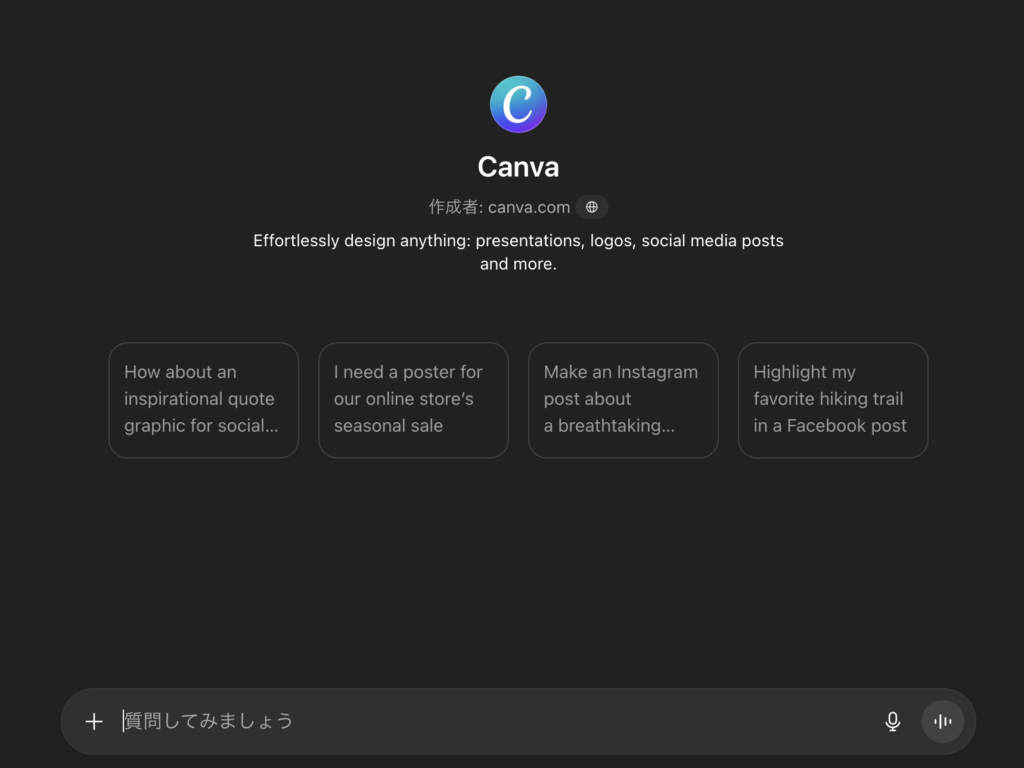Select the Facebook hiking trail suggestion
Viewport: 1024px width, 768px height.
point(833,400)
